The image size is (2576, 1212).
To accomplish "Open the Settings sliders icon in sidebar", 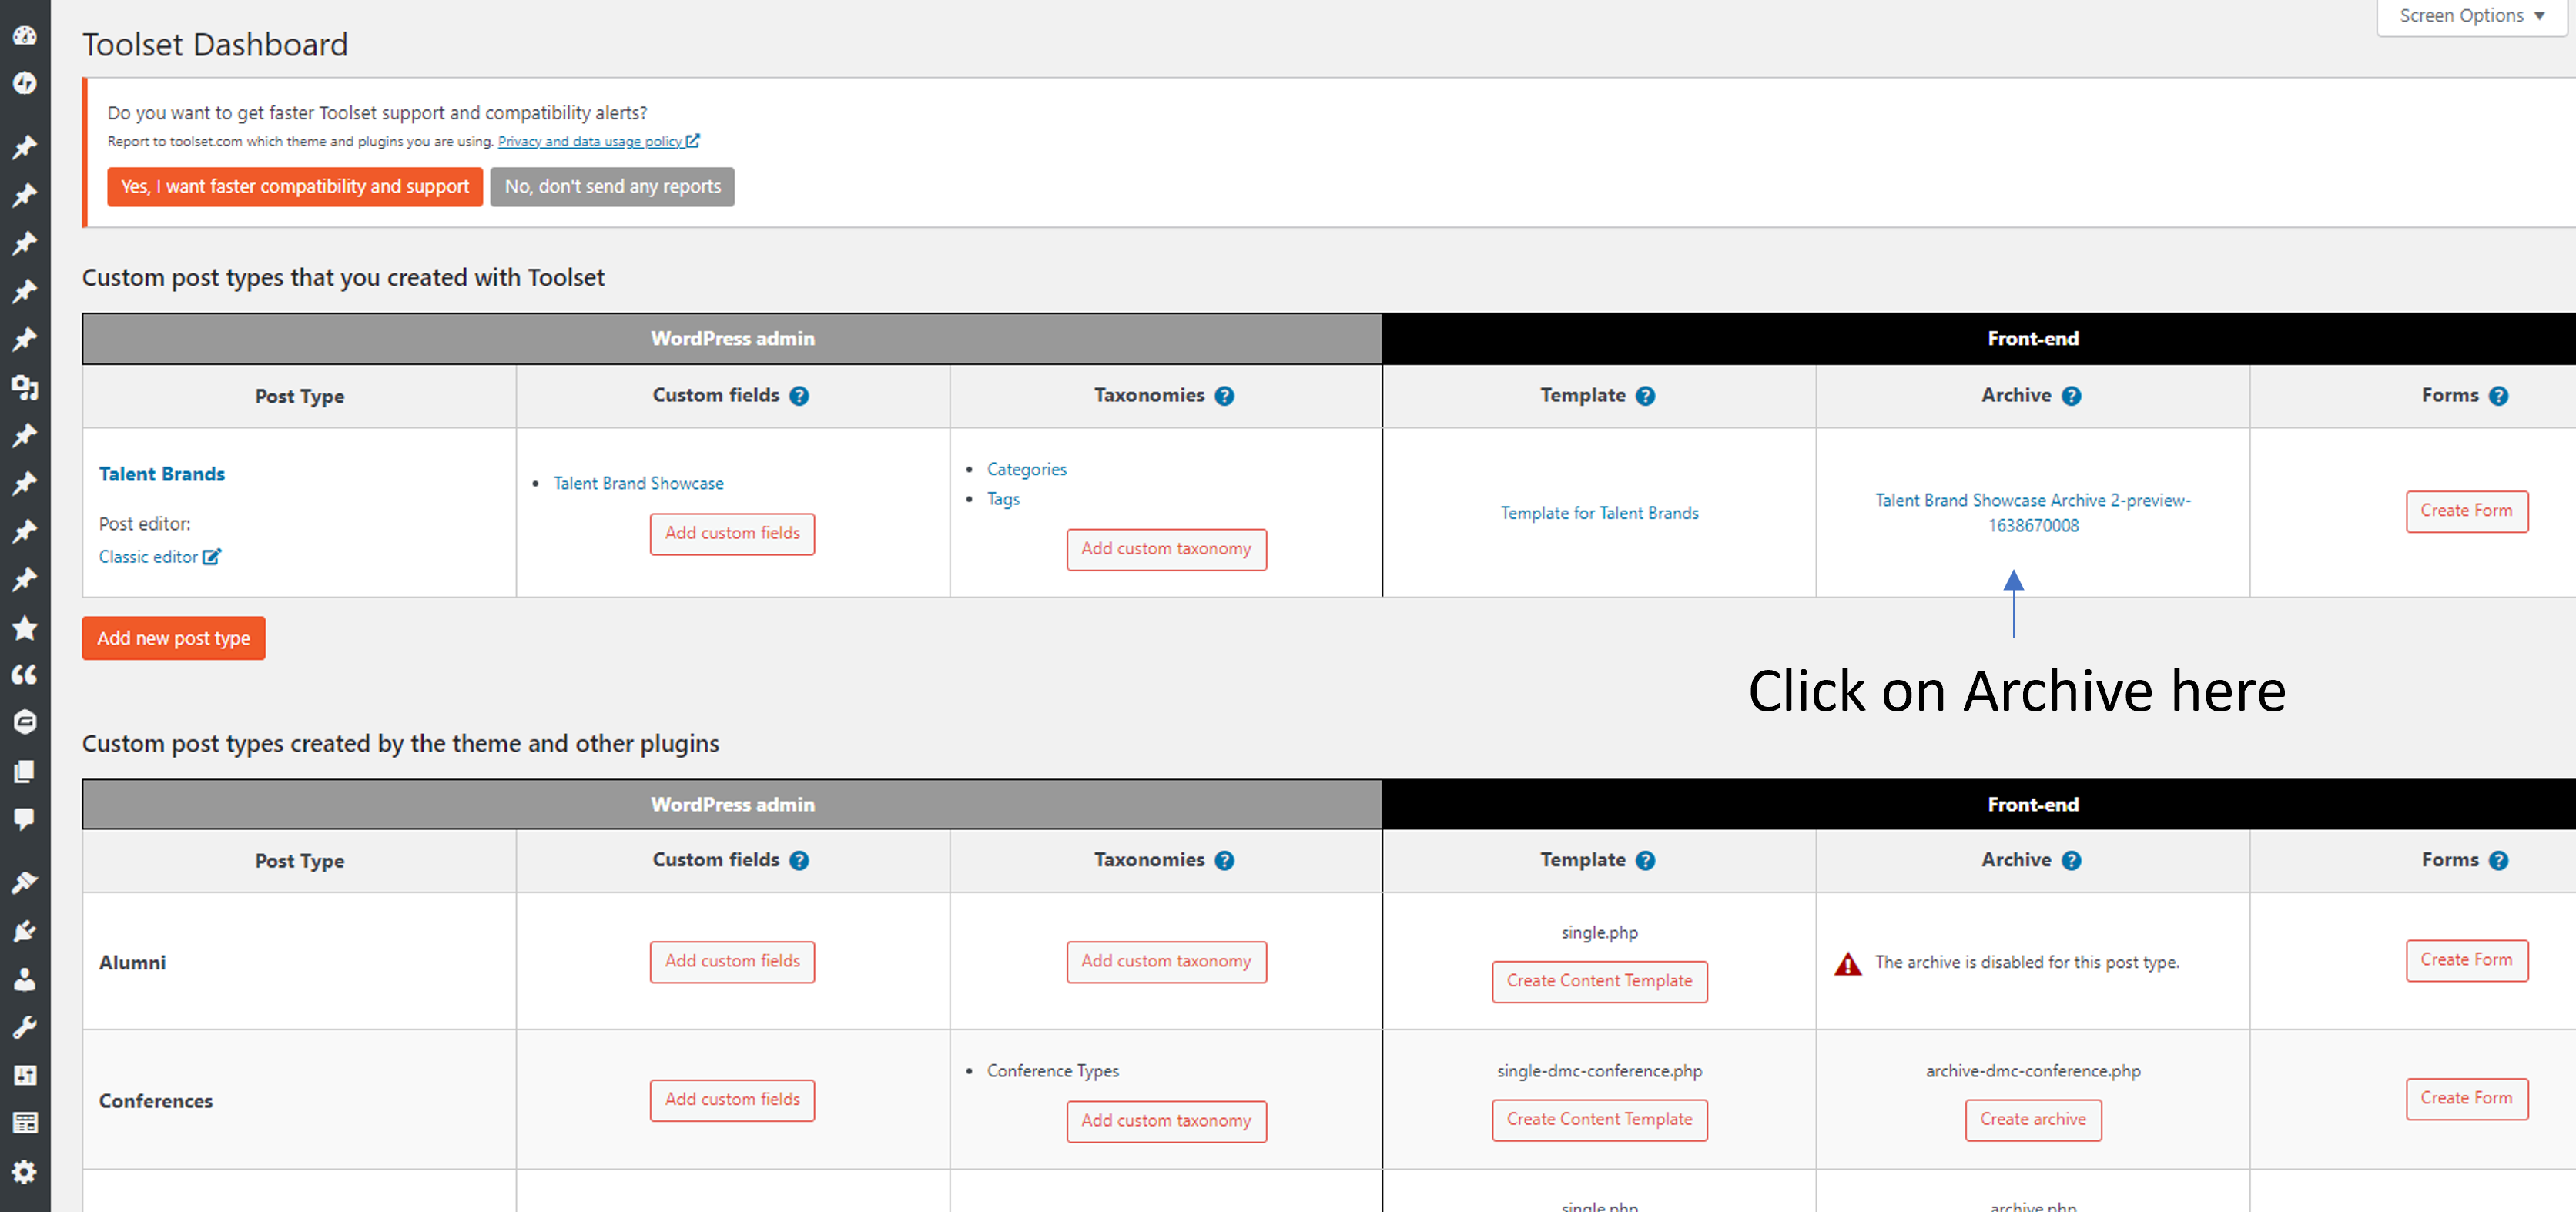I will (x=25, y=1075).
